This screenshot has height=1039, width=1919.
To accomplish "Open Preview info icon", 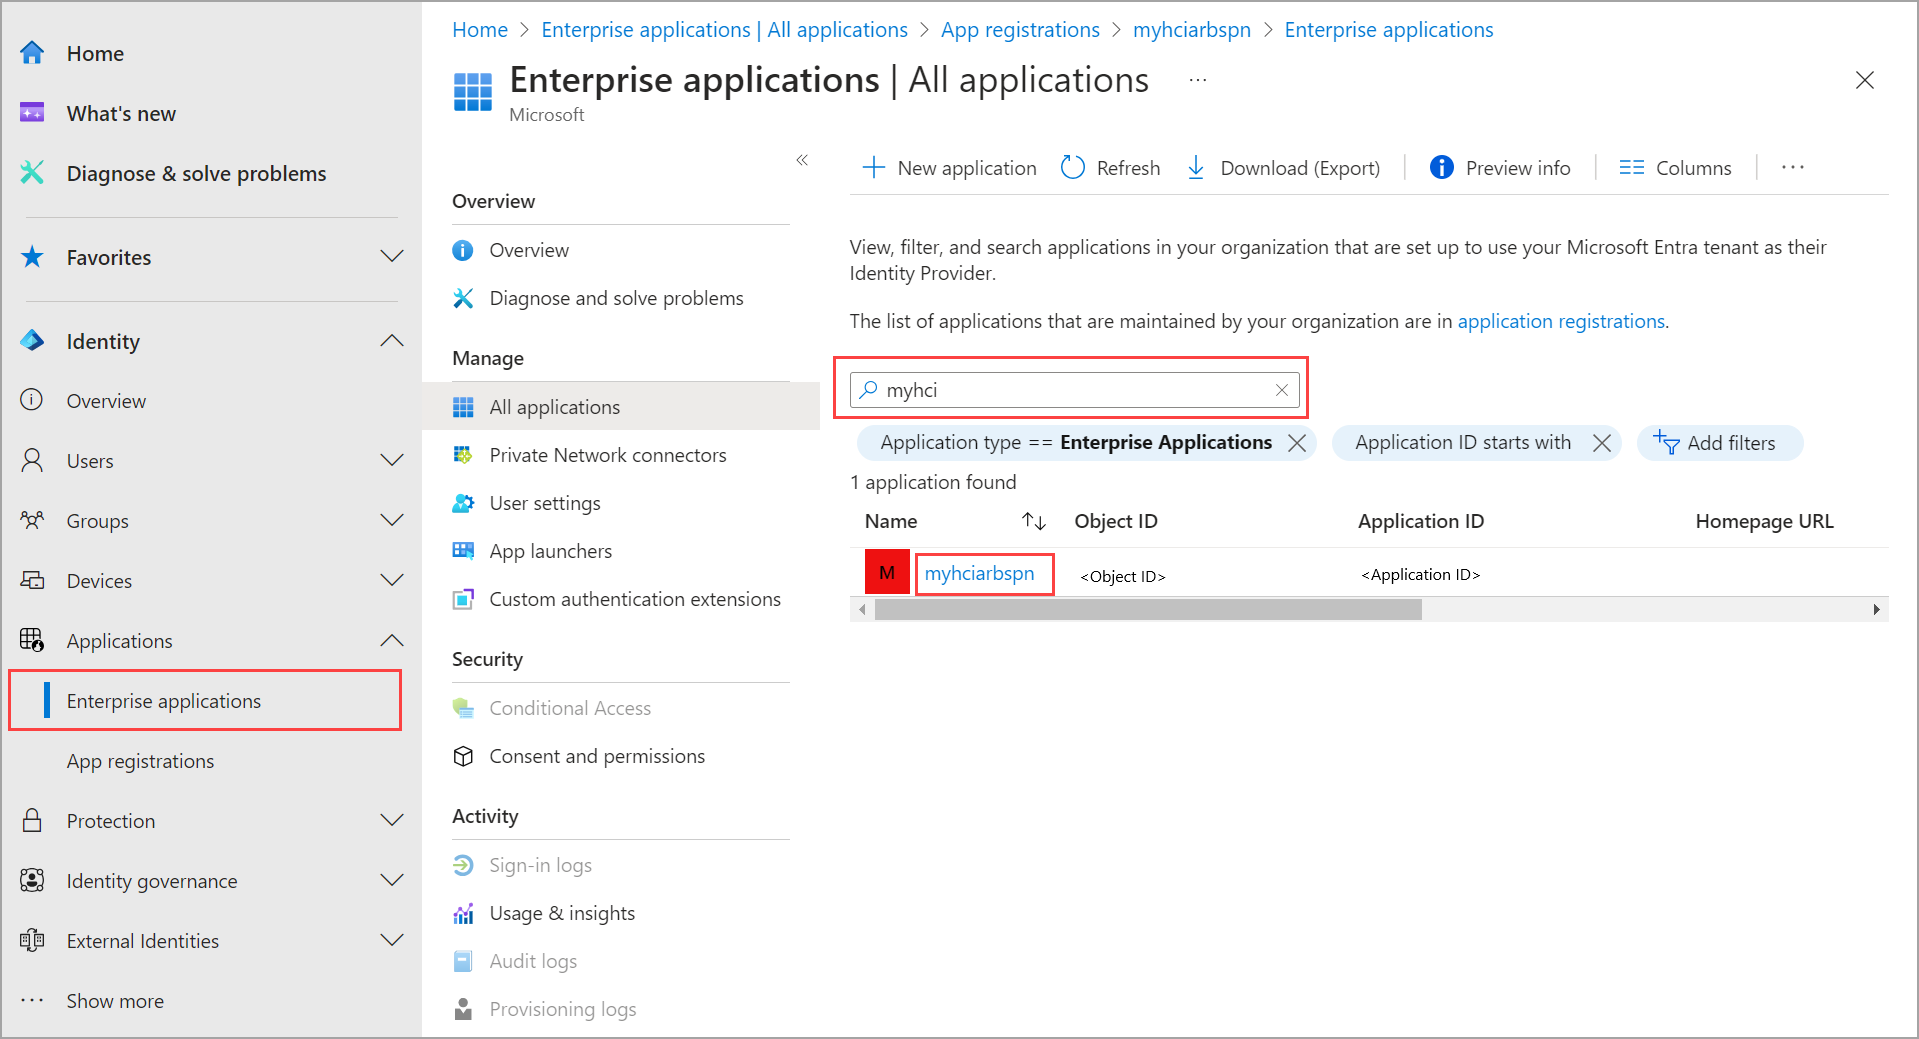I will click(1441, 168).
